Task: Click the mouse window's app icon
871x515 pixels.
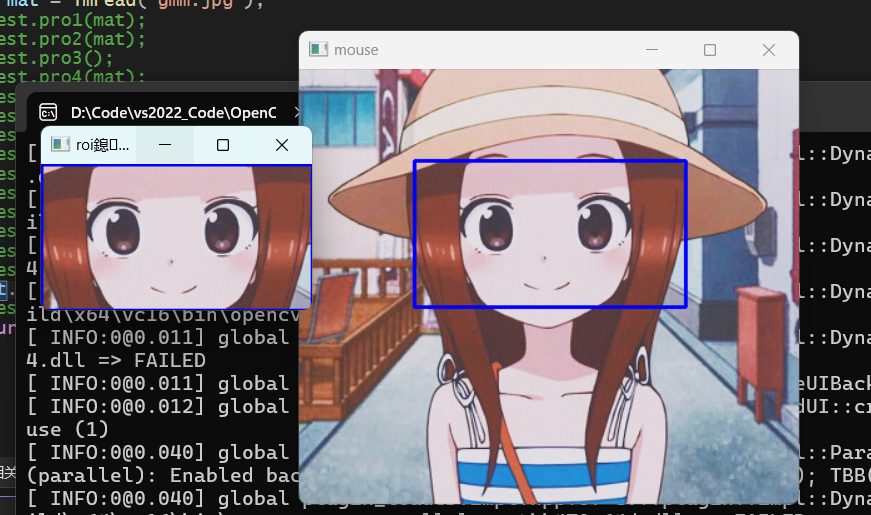Action: click(x=318, y=49)
